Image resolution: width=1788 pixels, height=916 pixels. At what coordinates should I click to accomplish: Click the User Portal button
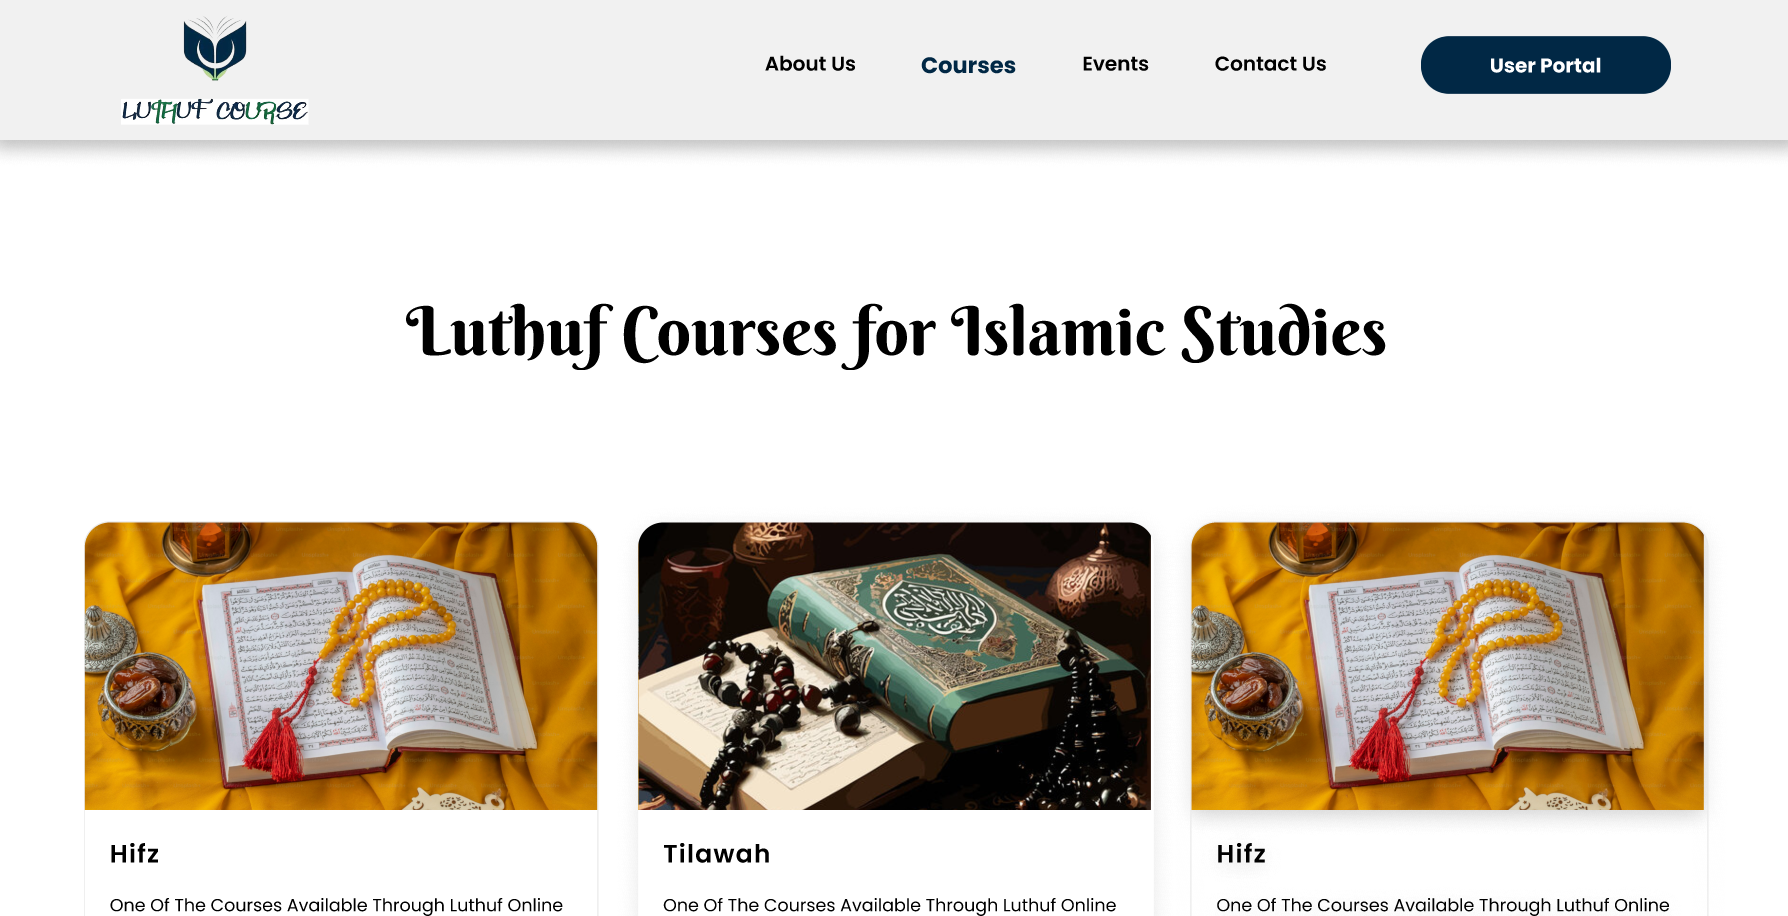(x=1545, y=65)
